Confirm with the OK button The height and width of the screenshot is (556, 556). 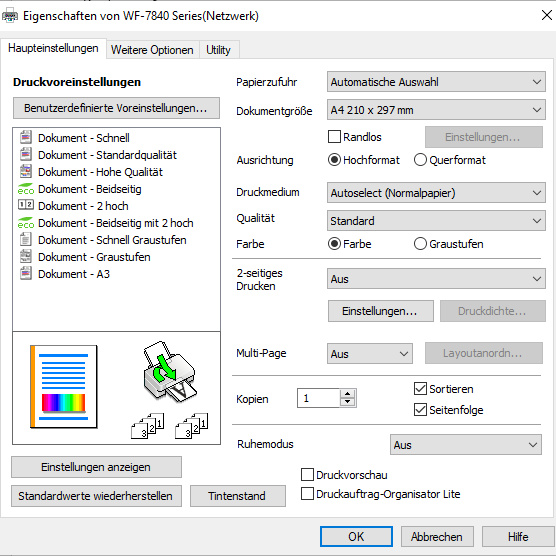click(356, 536)
